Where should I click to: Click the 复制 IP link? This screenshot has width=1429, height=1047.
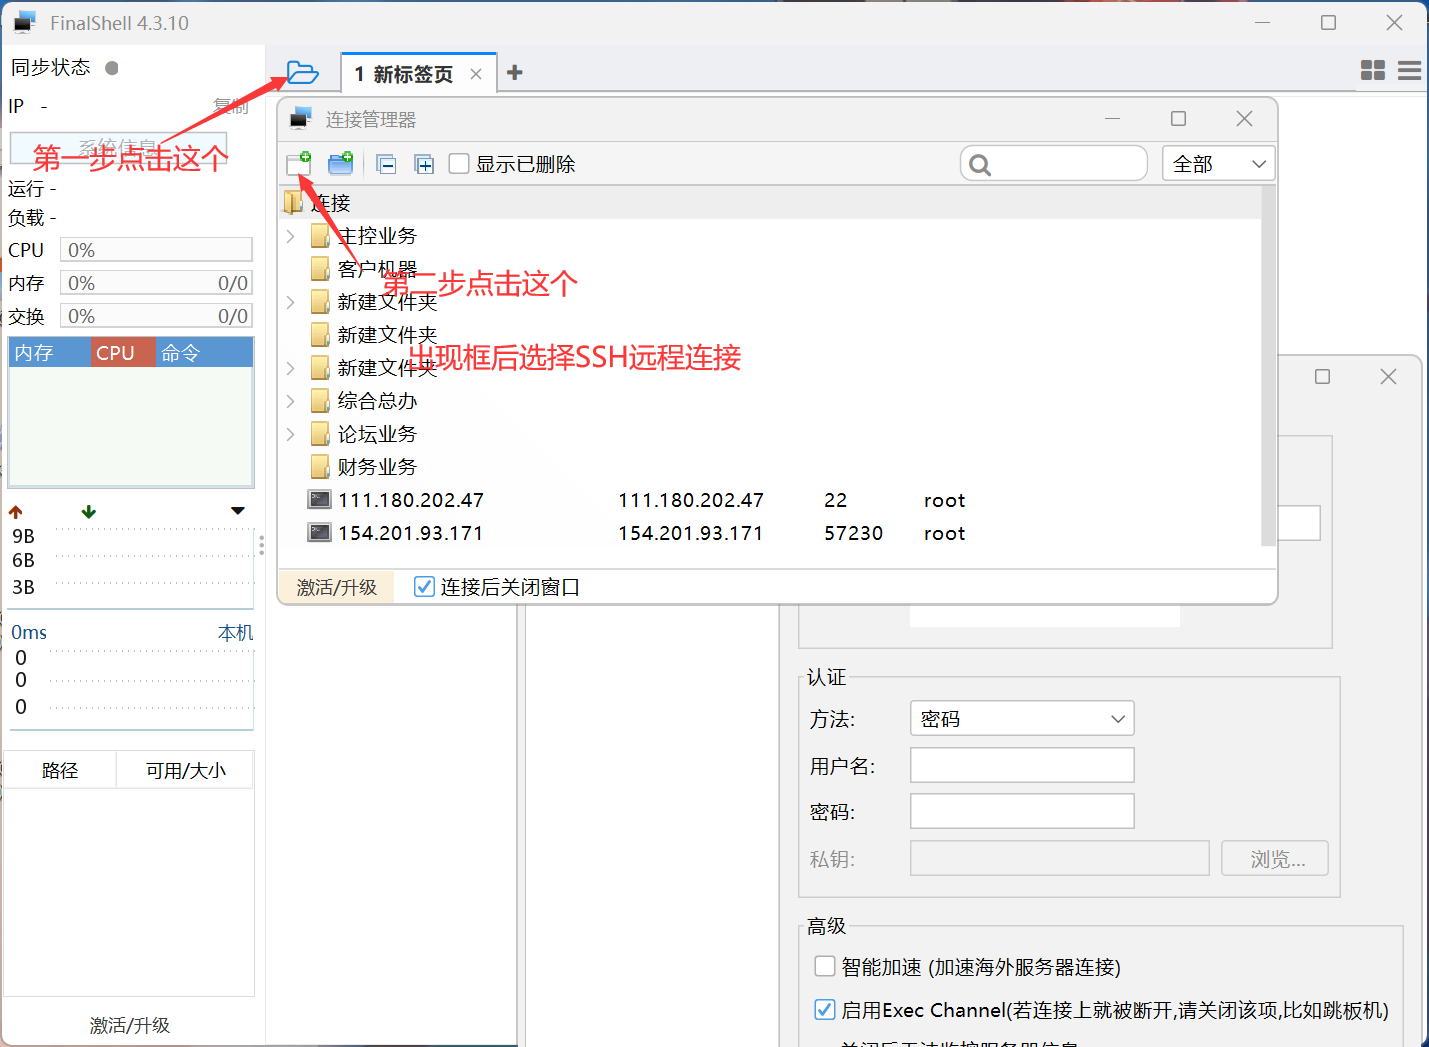pyautogui.click(x=231, y=106)
